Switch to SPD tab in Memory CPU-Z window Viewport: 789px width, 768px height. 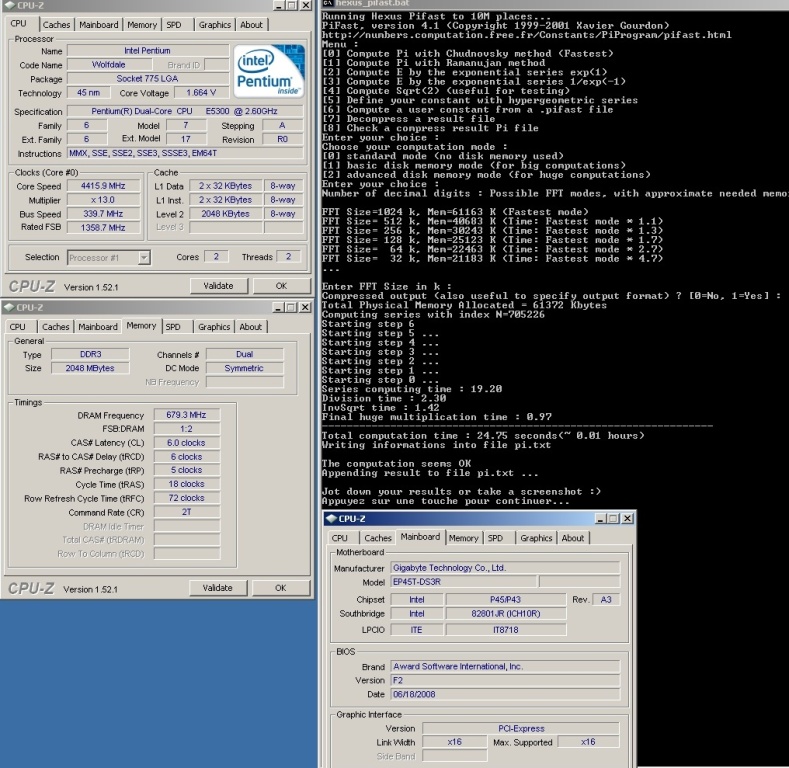(x=173, y=327)
